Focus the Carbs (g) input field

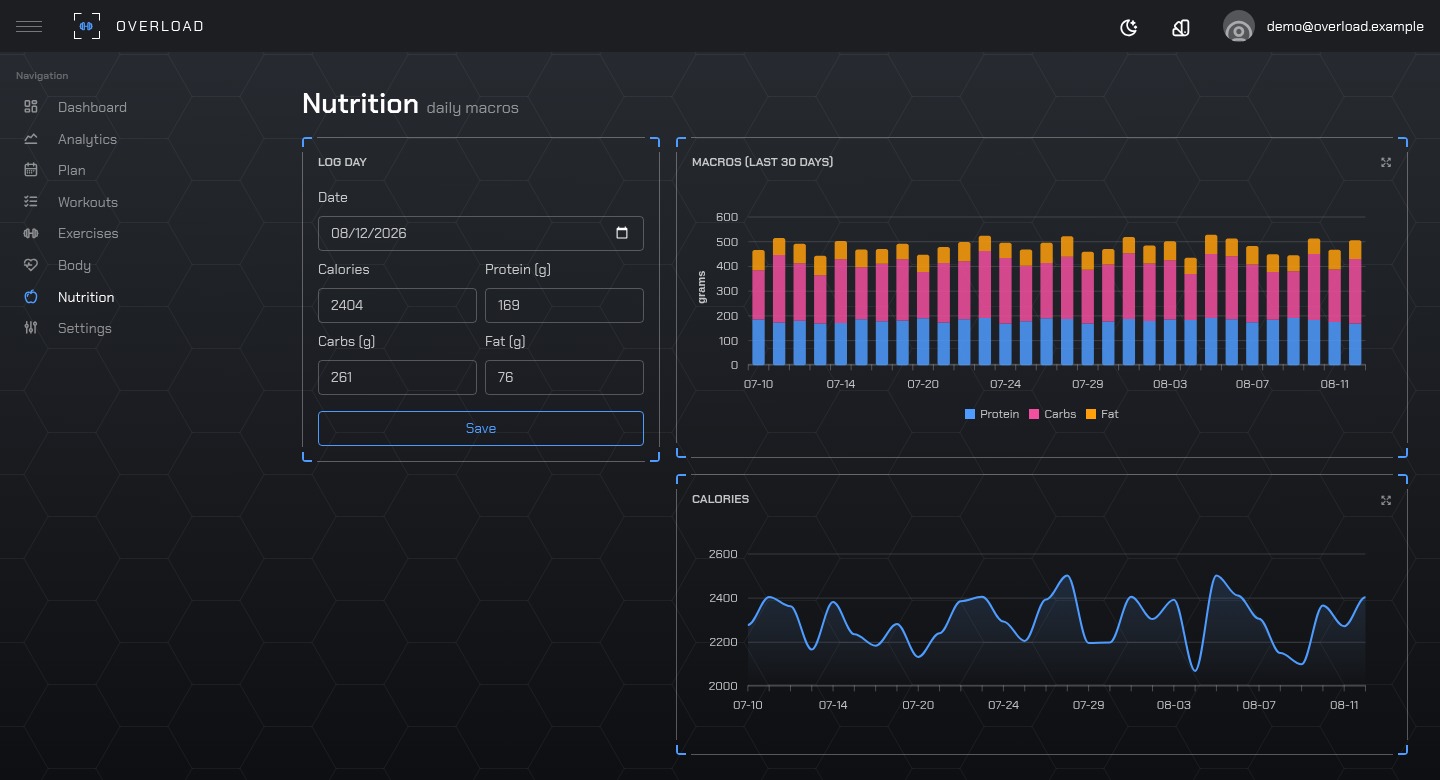[397, 377]
